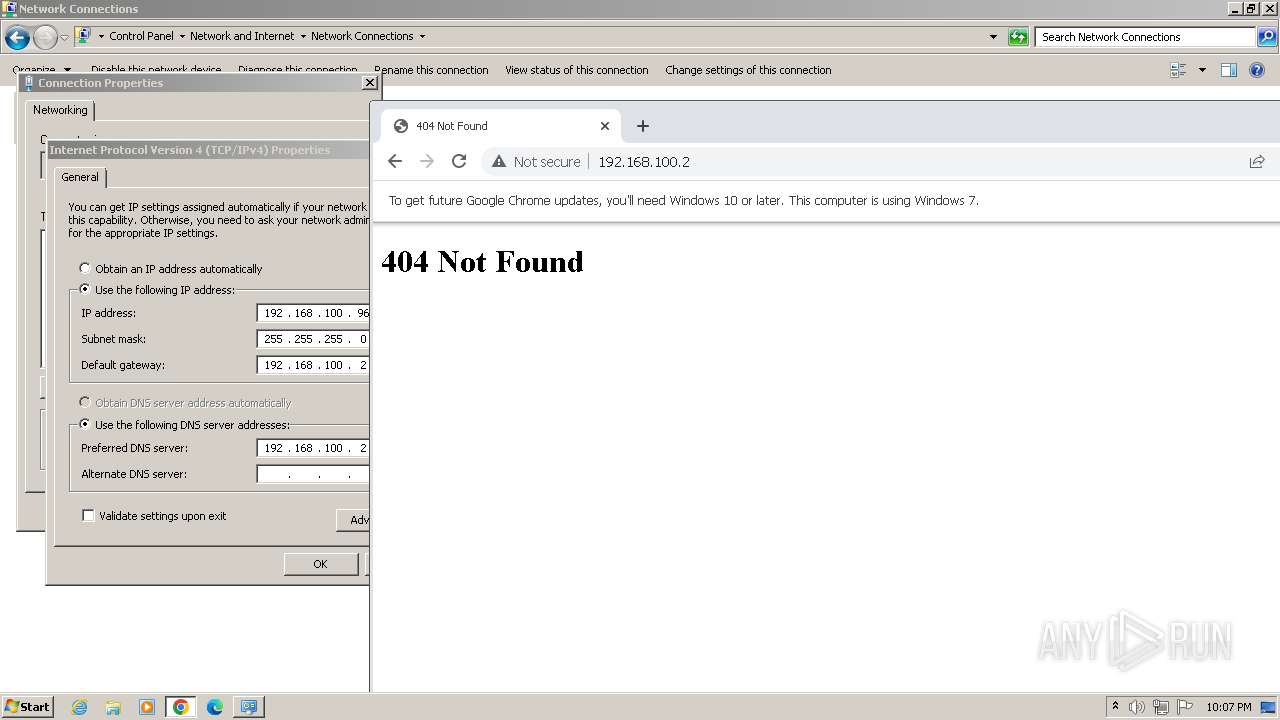Change the explorer view icon

coord(1178,70)
